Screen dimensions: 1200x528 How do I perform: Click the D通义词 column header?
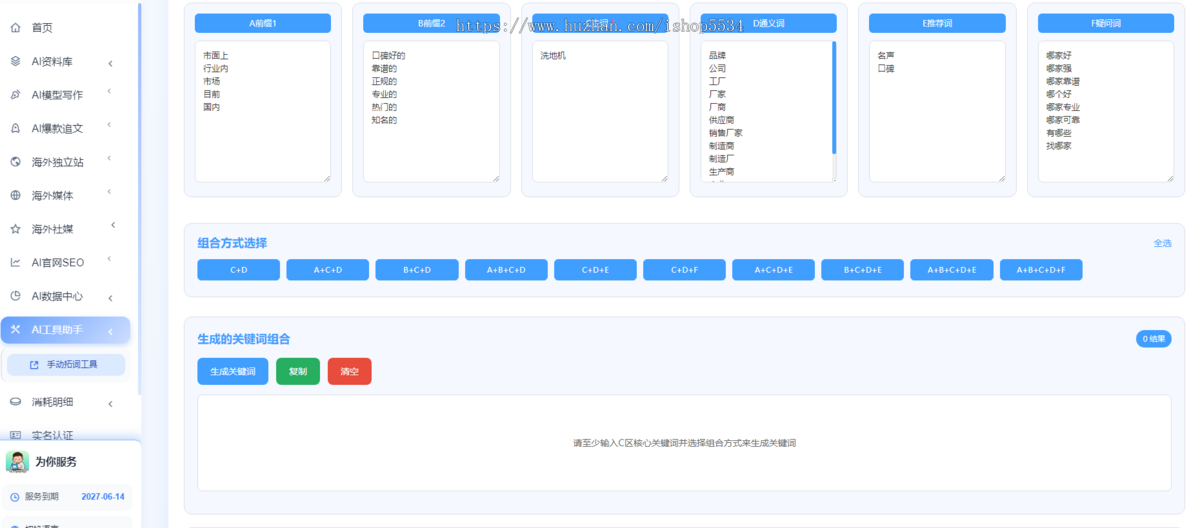pyautogui.click(x=768, y=22)
